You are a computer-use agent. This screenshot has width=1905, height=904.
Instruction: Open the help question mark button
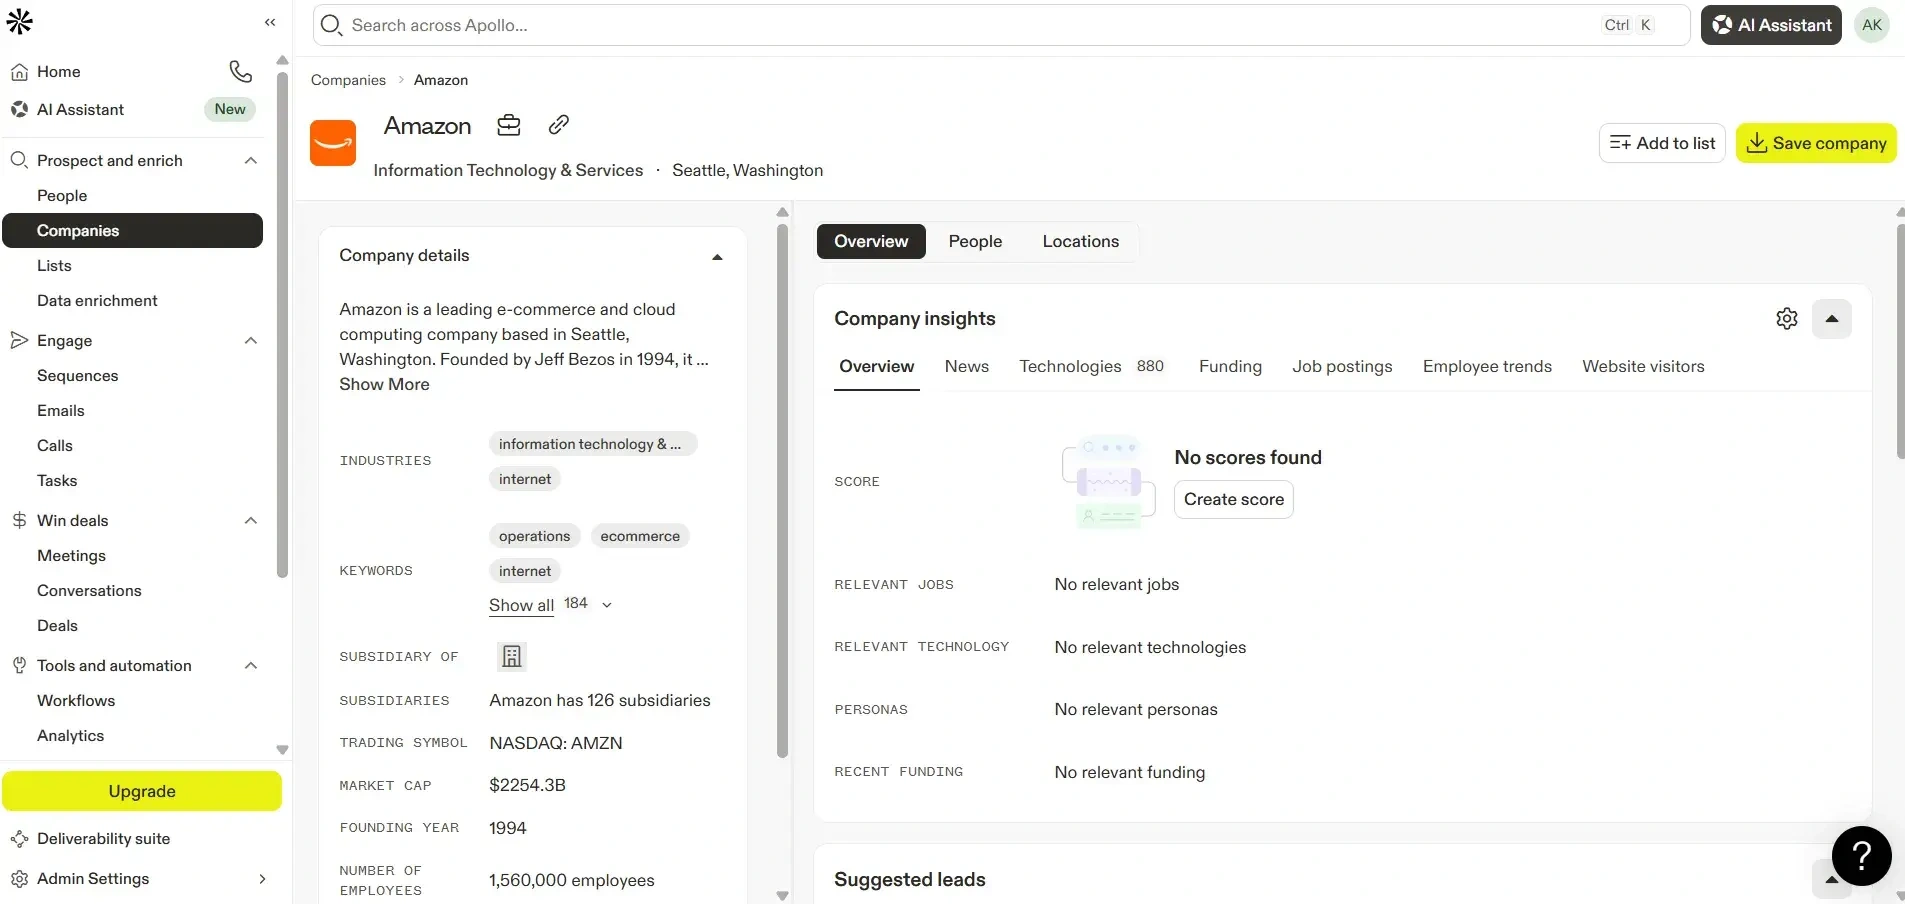coord(1861,856)
